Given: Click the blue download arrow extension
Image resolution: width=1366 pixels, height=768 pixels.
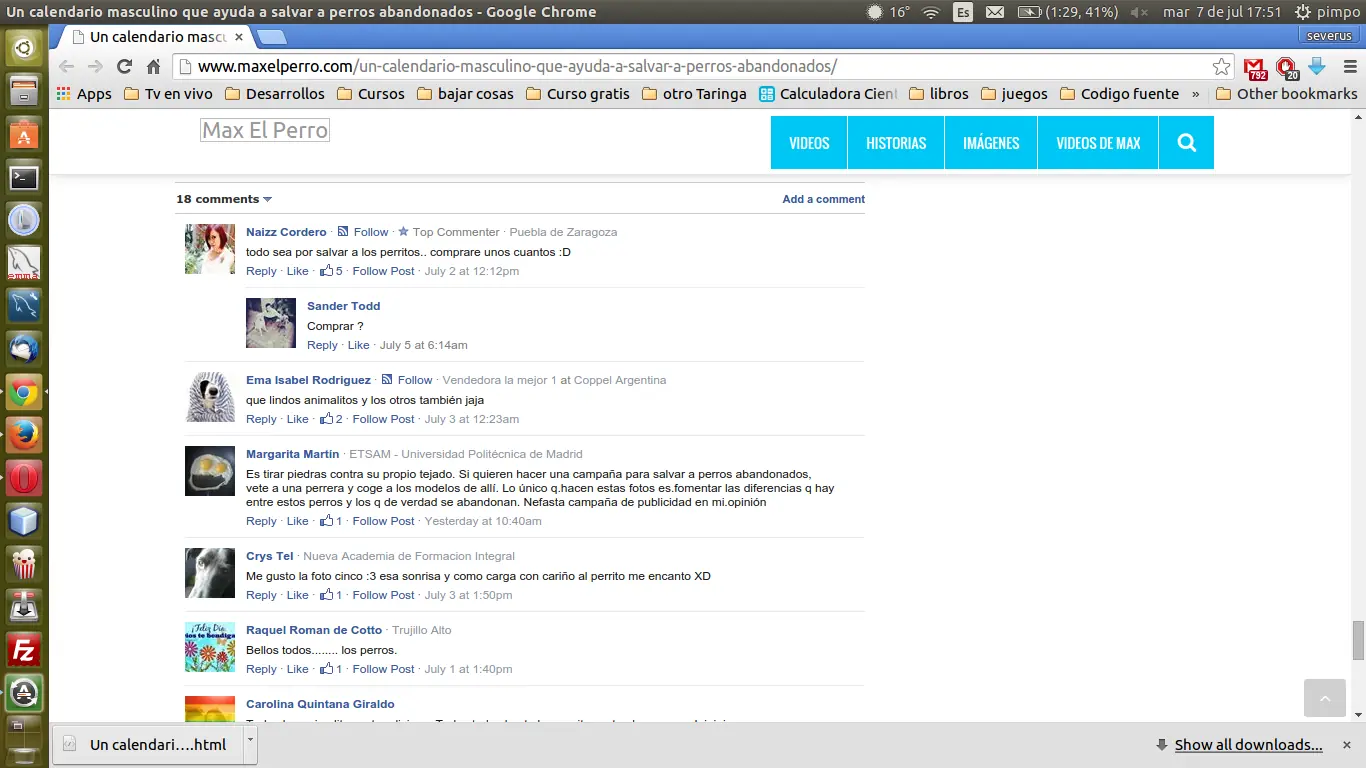Looking at the screenshot, I should (x=1316, y=67).
